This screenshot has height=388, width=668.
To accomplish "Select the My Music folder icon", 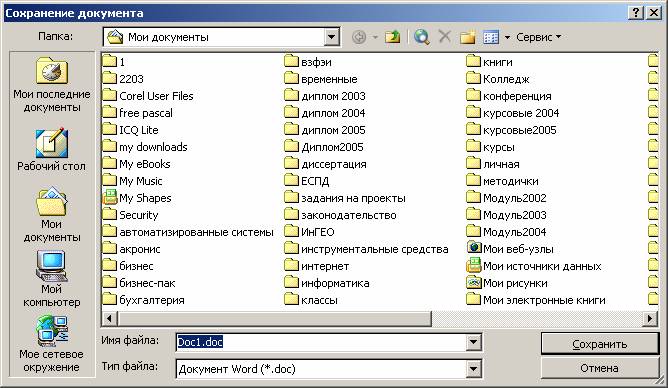I will click(x=110, y=181).
